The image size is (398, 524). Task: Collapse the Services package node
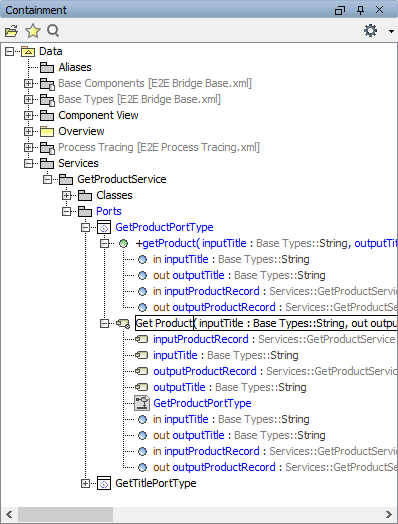(28, 163)
